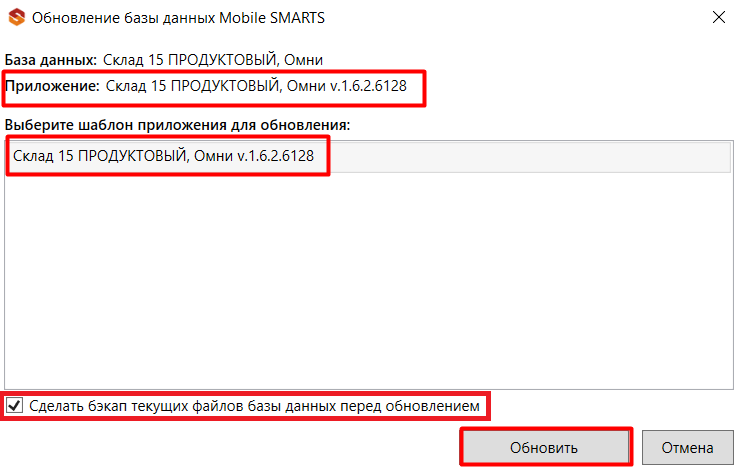Click the Mobile SMARTS logo icon
The width and height of the screenshot is (739, 470).
16,17
